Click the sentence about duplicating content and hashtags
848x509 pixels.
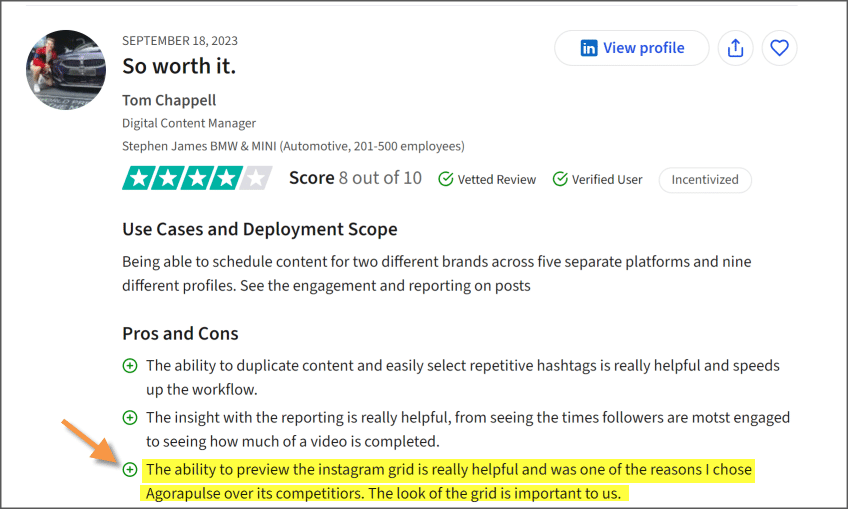tap(462, 377)
